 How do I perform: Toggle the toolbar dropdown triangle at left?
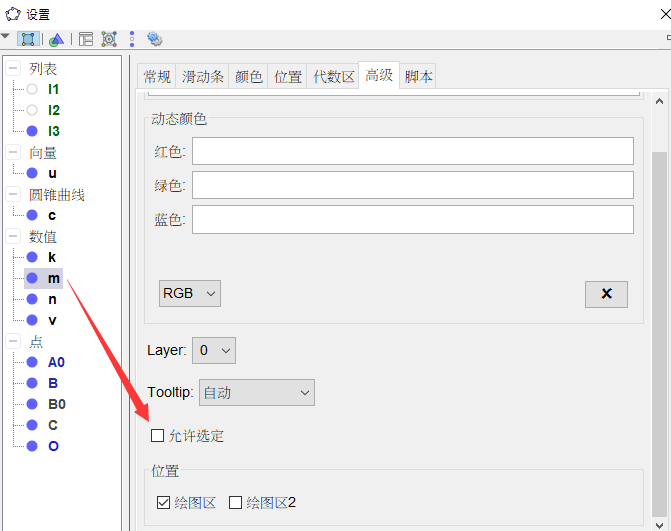pyautogui.click(x=6, y=36)
